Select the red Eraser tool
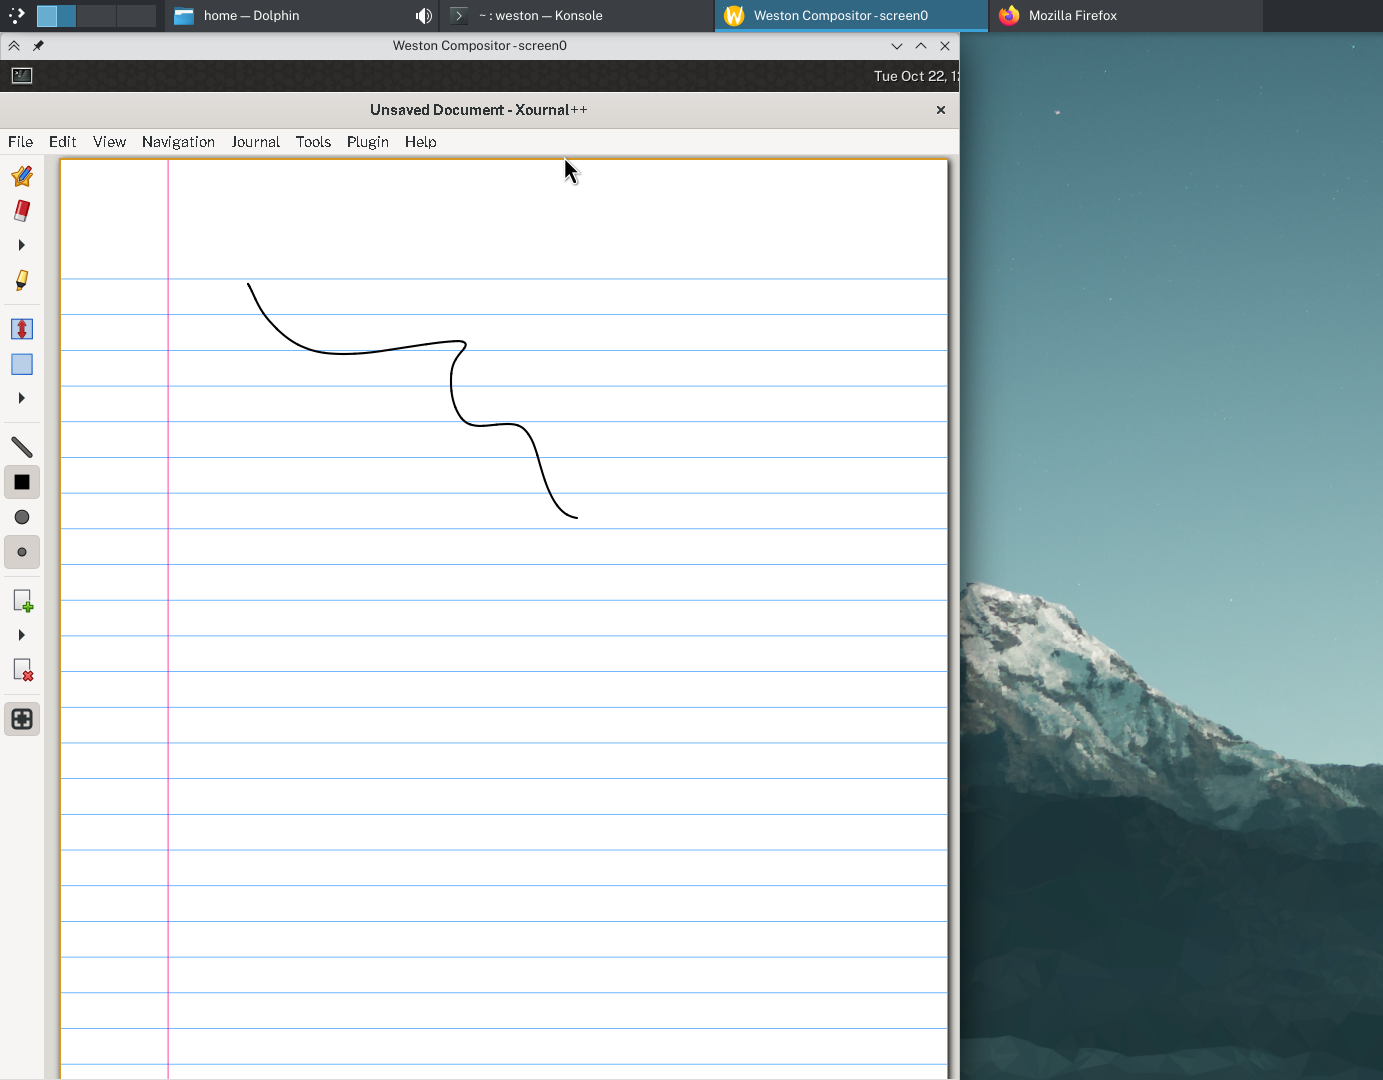The image size is (1383, 1080). pyautogui.click(x=22, y=211)
